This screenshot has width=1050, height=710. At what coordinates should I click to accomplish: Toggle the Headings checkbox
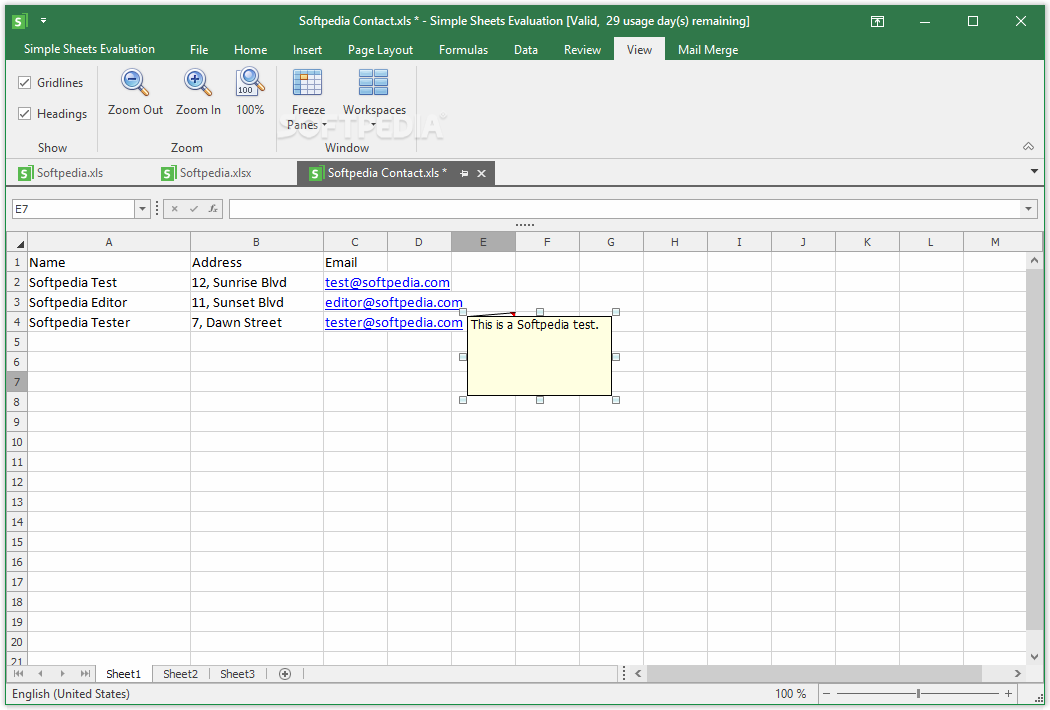[x=25, y=113]
